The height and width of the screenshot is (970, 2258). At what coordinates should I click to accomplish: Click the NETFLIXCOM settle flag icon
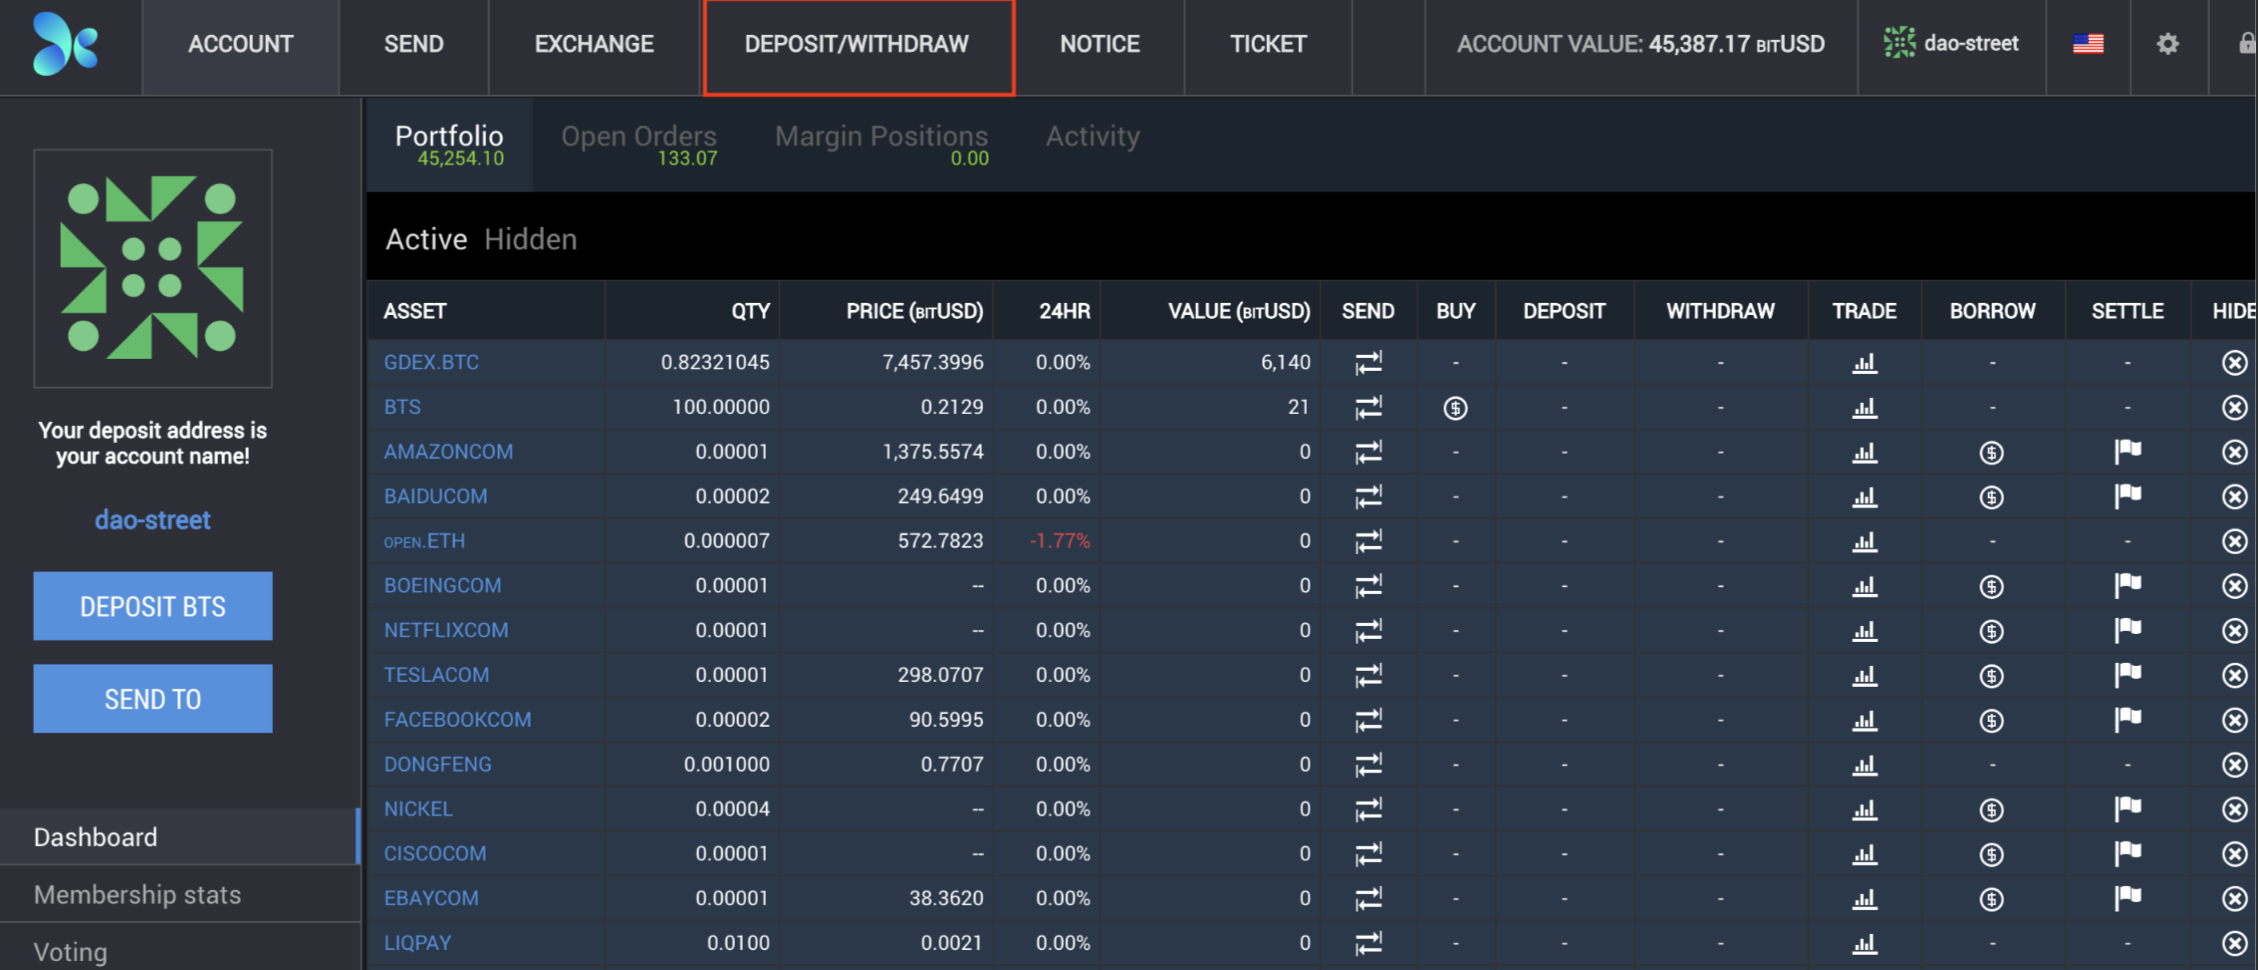pos(2127,630)
